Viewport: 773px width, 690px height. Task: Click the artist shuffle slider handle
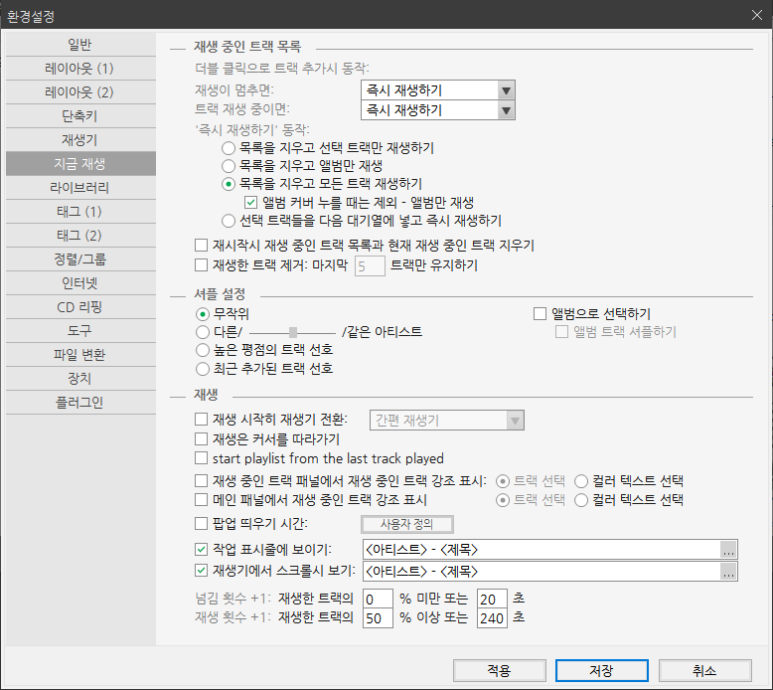point(293,332)
